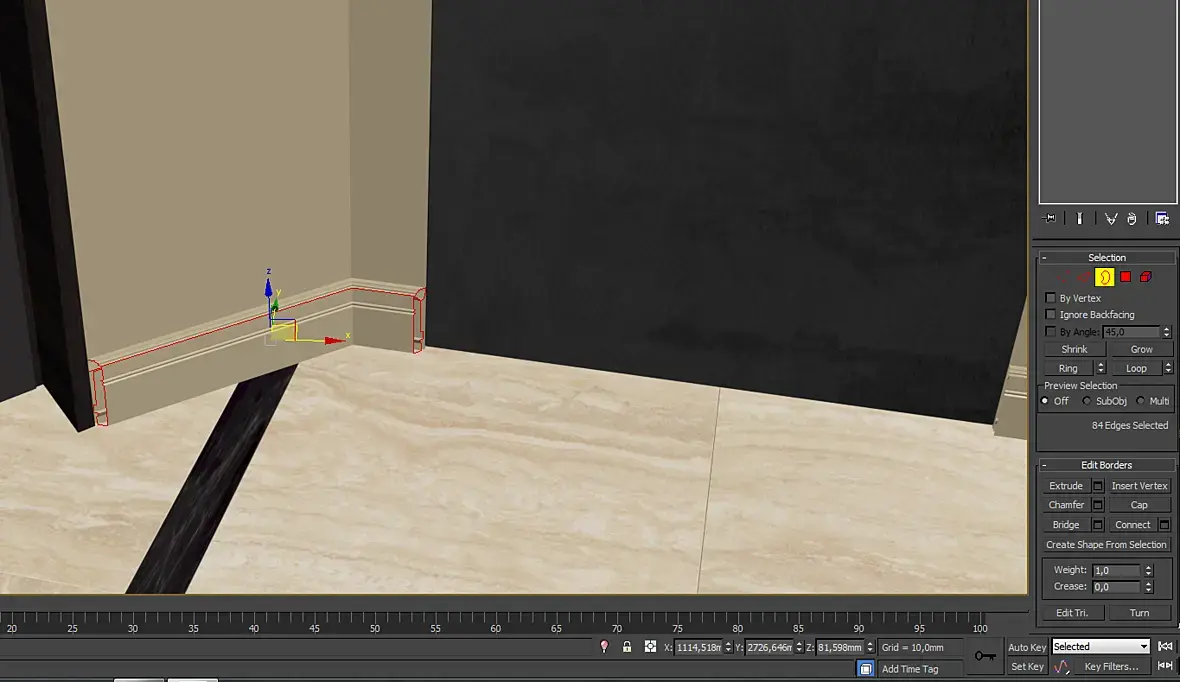The width and height of the screenshot is (1180, 682).
Task: Click the Z coordinate spinner
Action: pyautogui.click(x=870, y=647)
